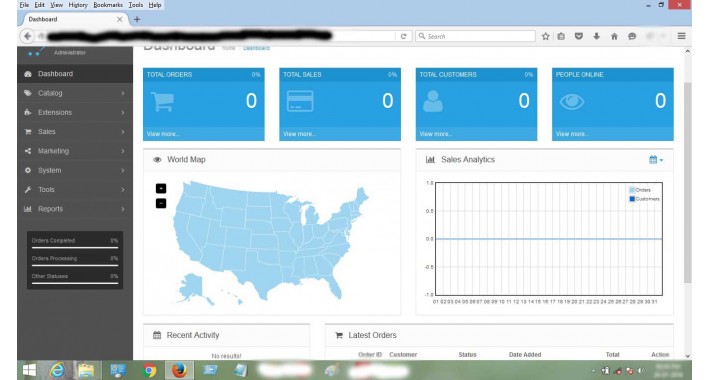This screenshot has height=380, width=710.
Task: Switch to Firefox in the taskbar
Action: [179, 370]
